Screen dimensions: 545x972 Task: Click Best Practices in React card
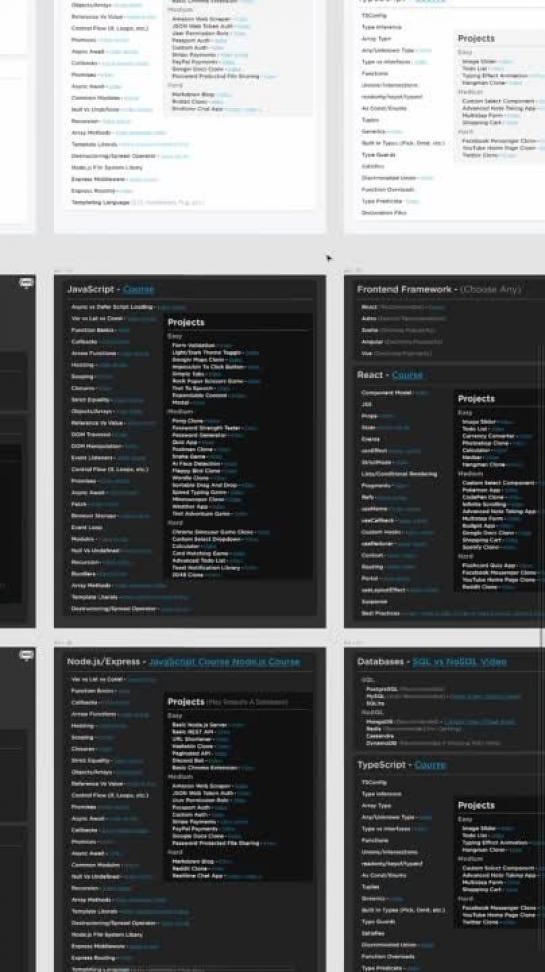coord(381,614)
